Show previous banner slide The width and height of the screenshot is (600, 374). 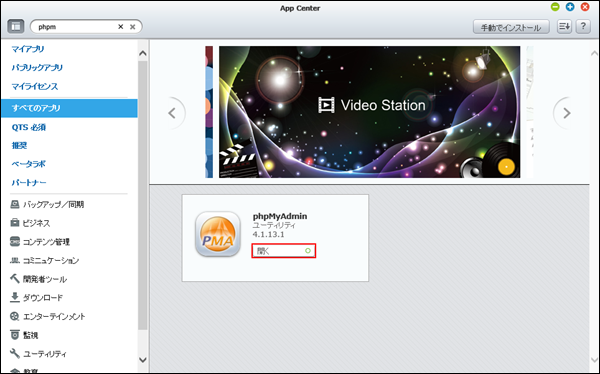tap(172, 113)
